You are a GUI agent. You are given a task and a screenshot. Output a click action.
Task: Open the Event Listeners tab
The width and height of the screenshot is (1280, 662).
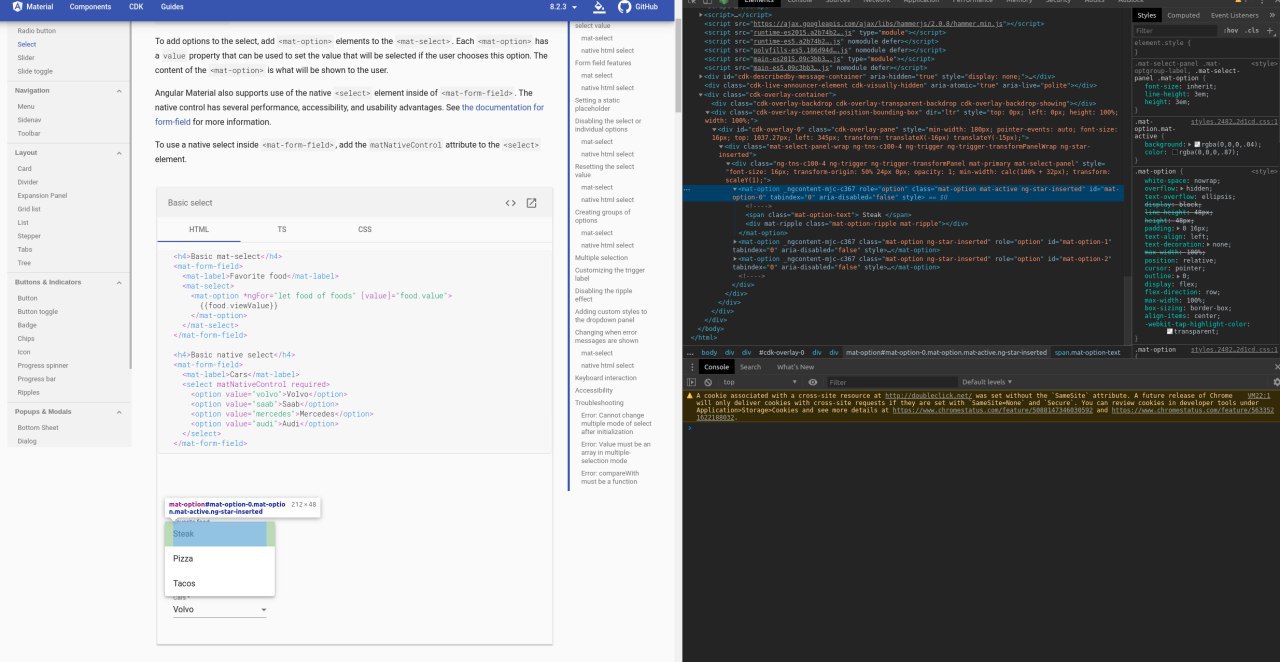pos(1234,15)
